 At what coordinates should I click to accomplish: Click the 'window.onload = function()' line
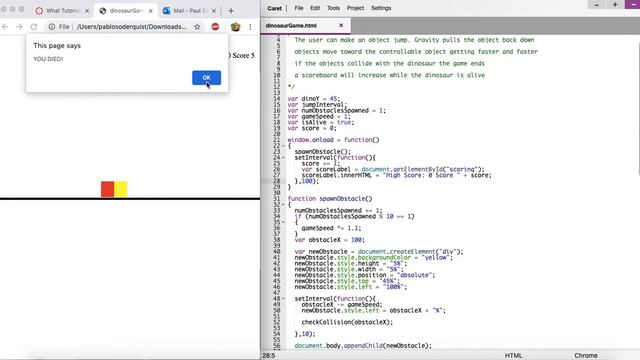click(333, 140)
